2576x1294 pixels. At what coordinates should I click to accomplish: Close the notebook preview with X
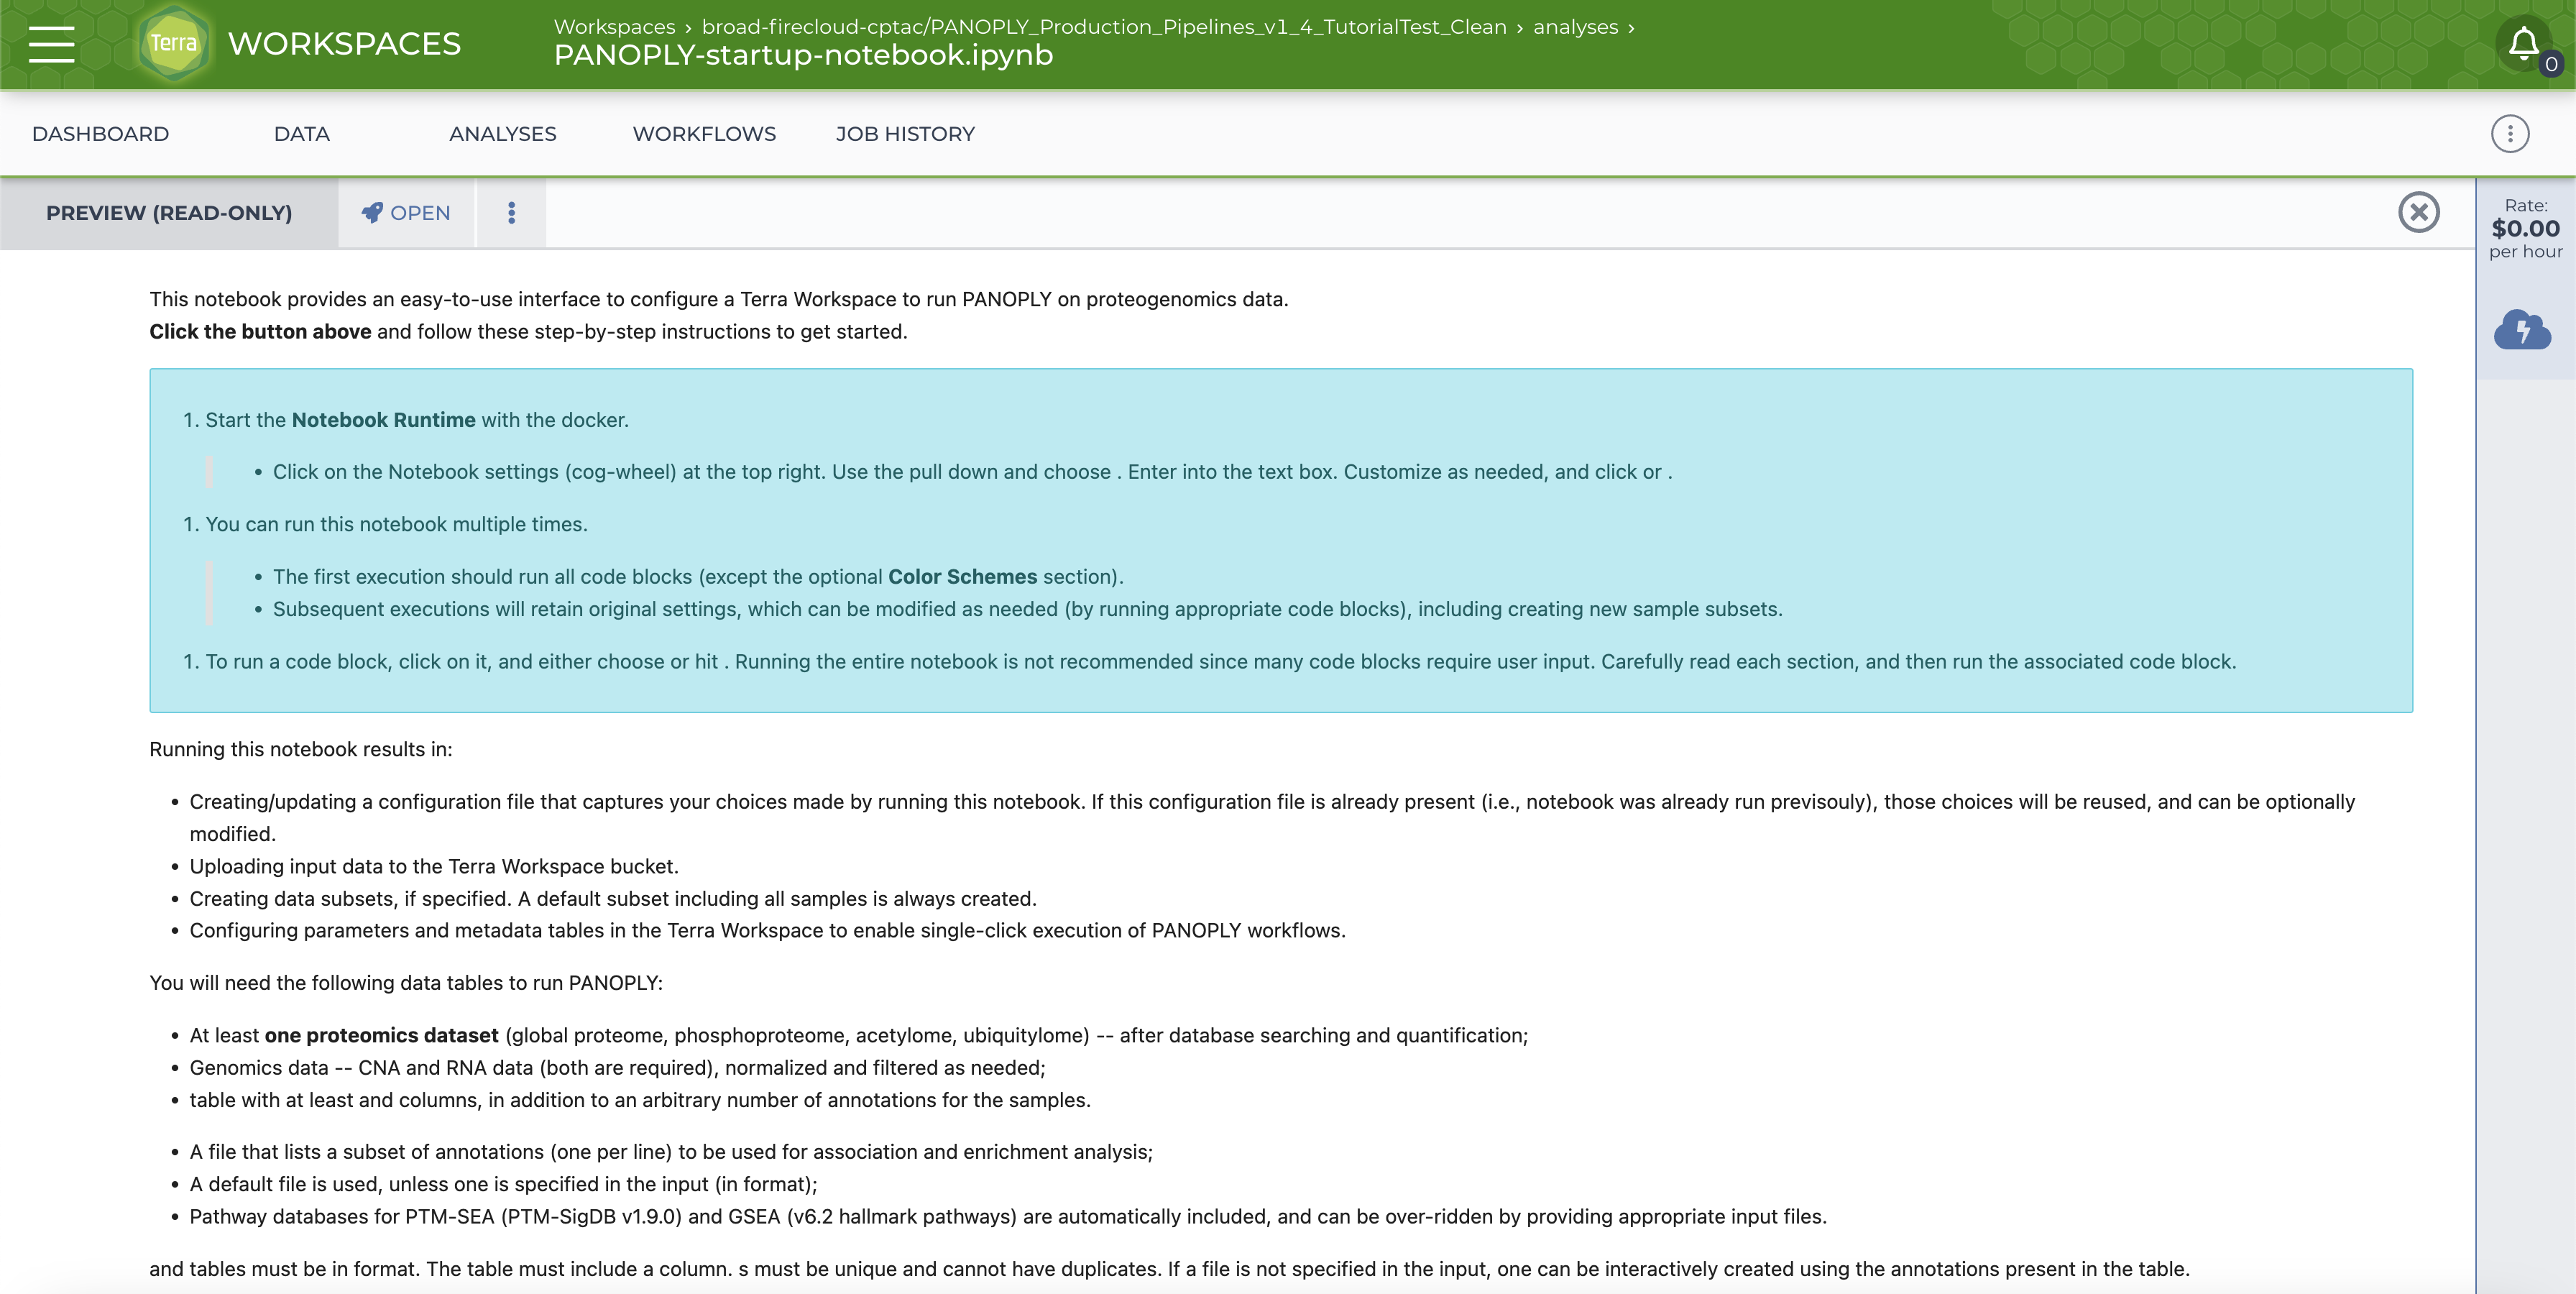2418,212
